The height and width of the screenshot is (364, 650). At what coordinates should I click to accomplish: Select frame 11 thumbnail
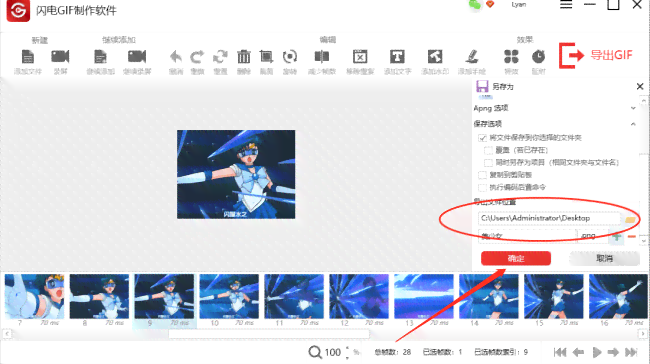click(294, 296)
